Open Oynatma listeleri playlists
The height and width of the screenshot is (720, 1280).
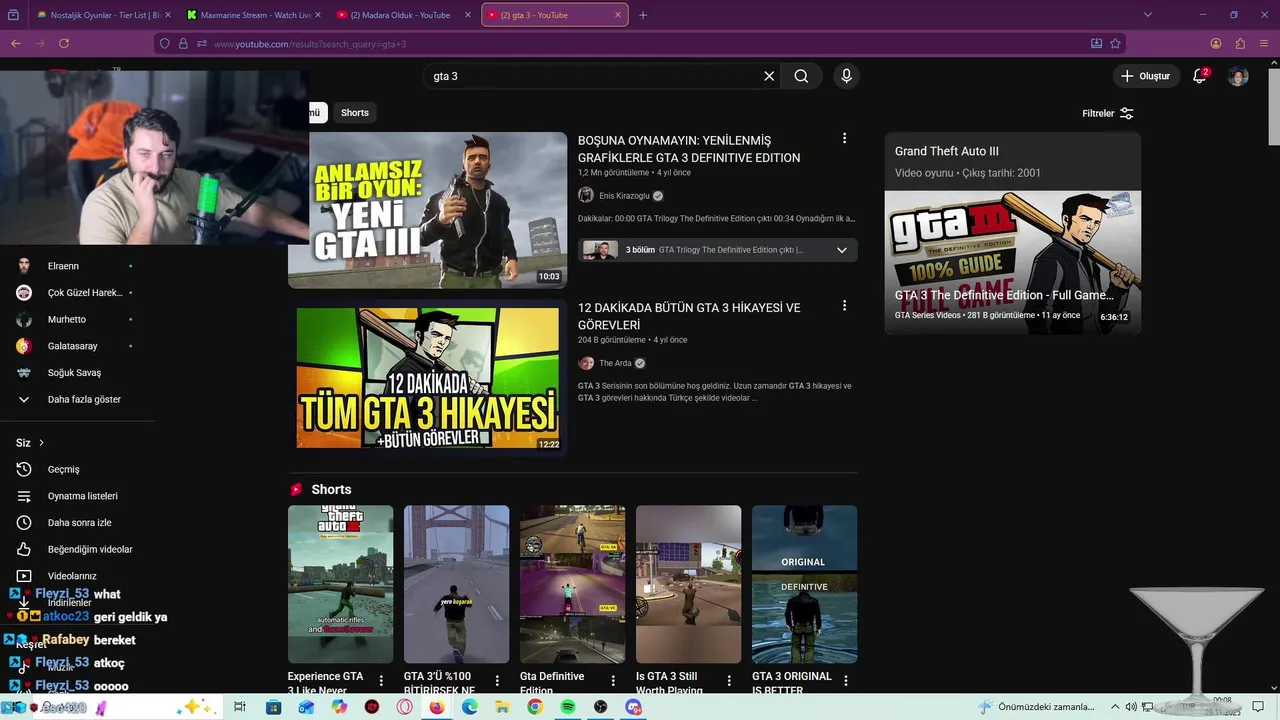(x=82, y=496)
